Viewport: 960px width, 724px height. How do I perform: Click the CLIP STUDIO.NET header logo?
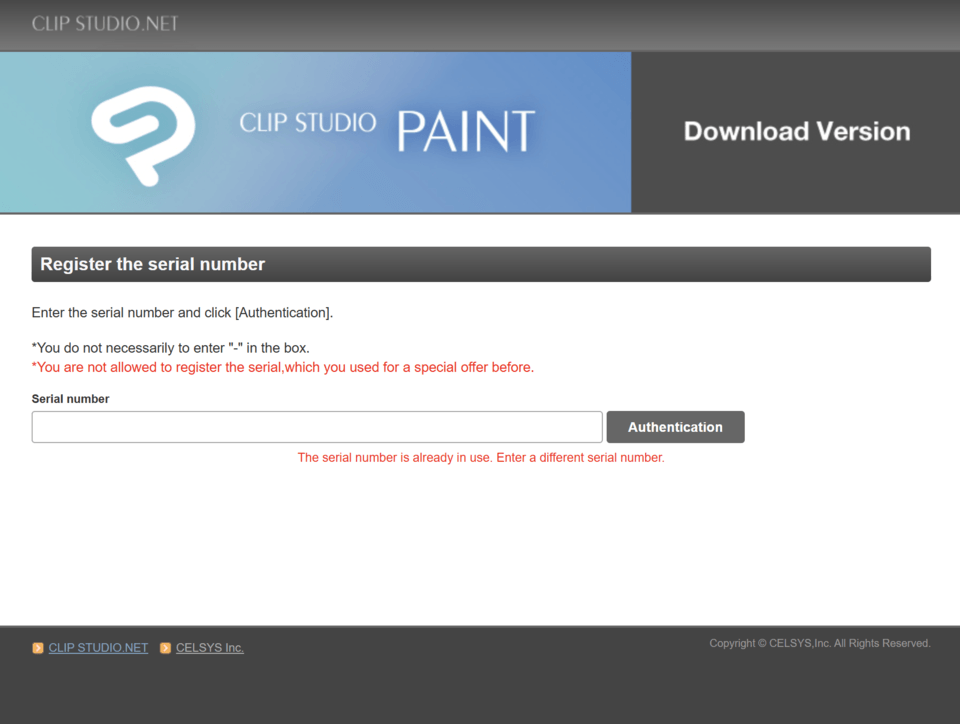click(105, 23)
